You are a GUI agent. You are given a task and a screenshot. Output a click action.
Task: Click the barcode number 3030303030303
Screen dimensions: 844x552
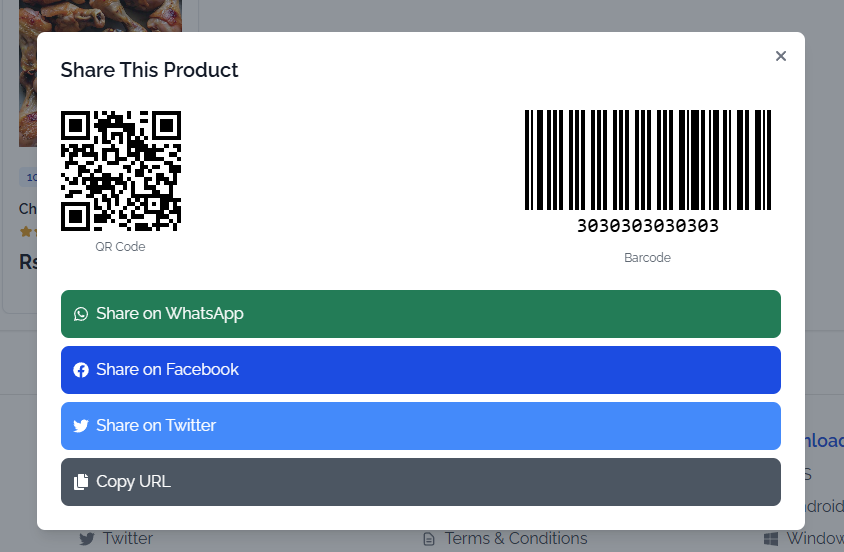tap(648, 225)
